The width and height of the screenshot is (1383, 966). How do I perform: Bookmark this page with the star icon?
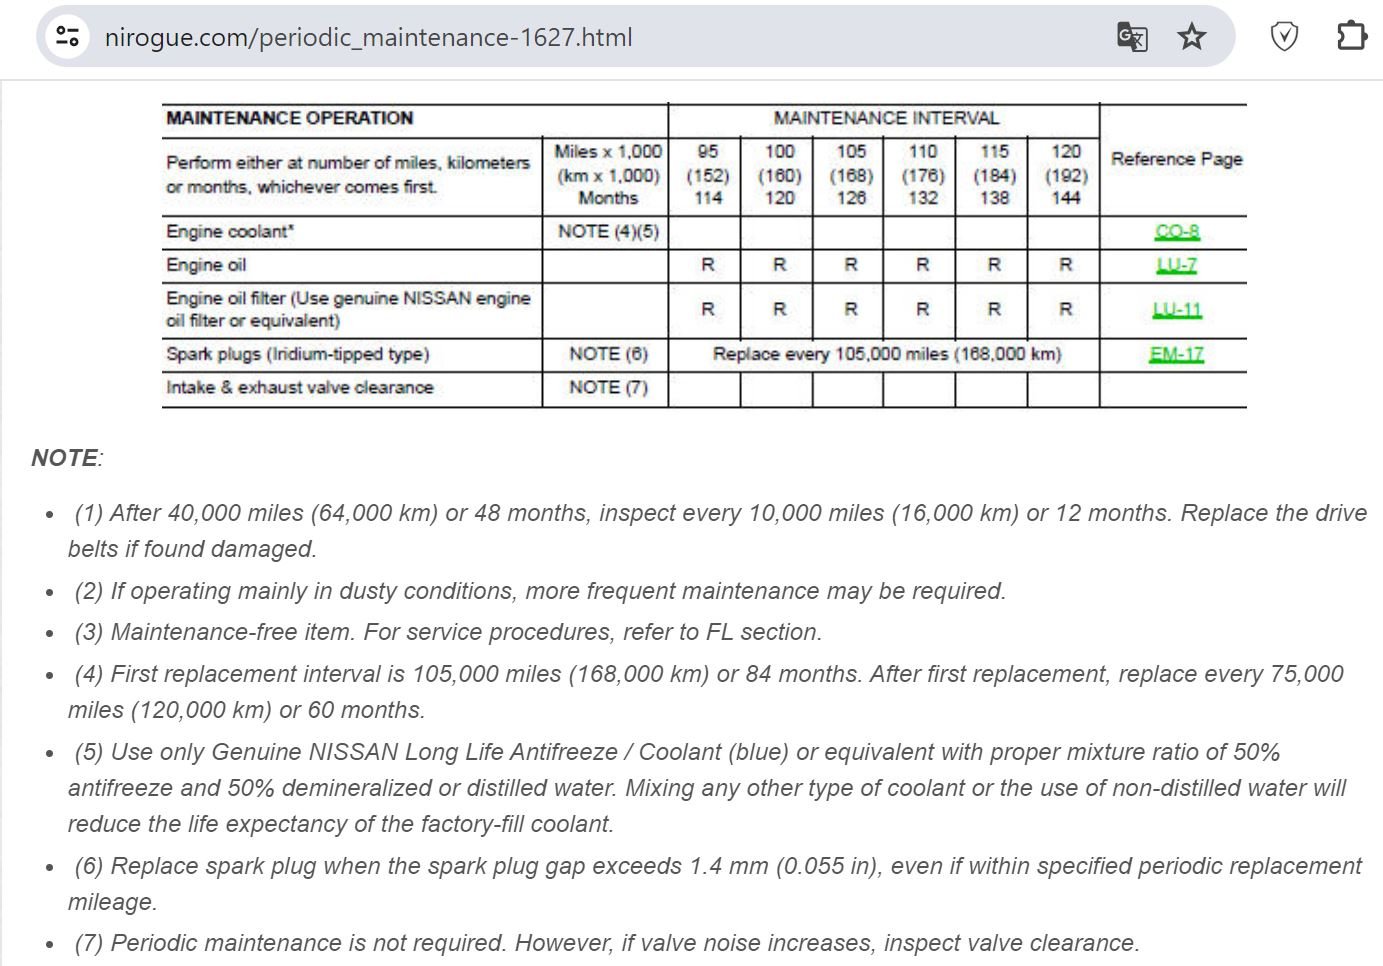(1191, 37)
